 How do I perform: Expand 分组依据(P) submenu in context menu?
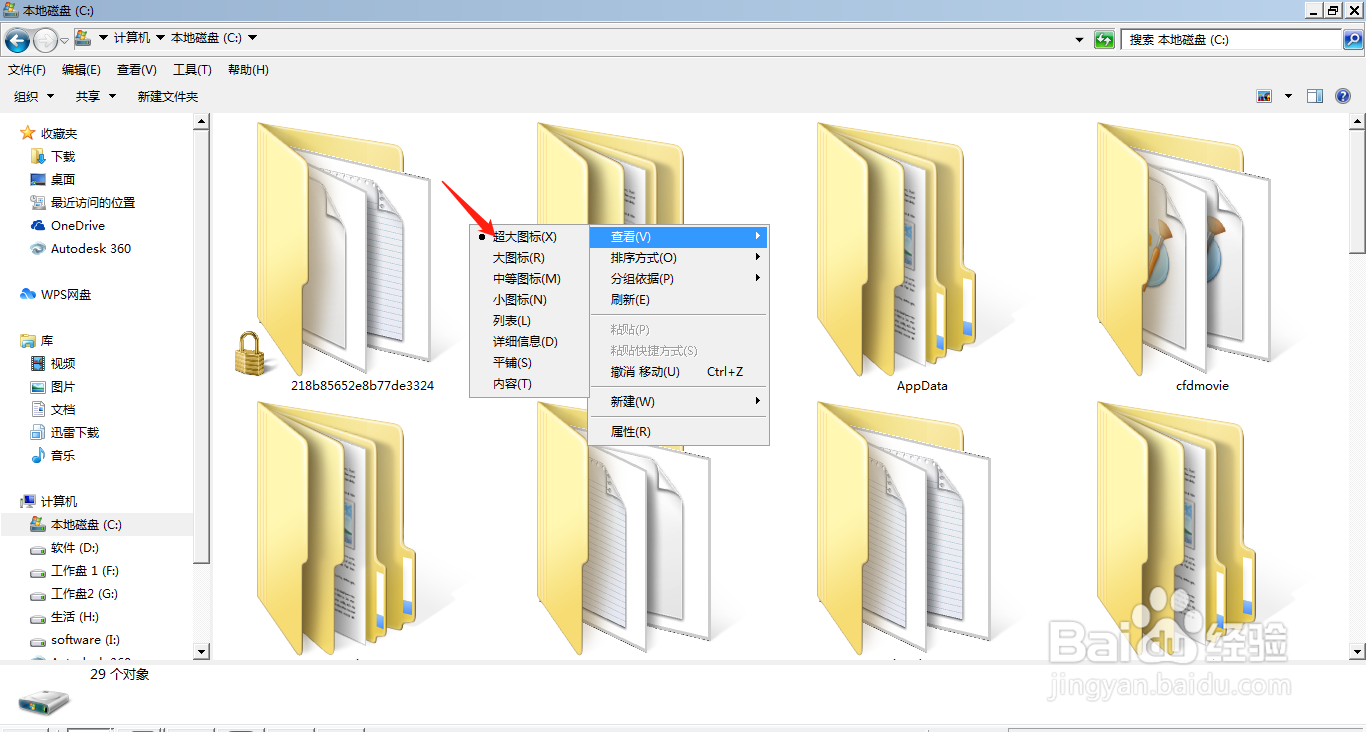pyautogui.click(x=679, y=279)
